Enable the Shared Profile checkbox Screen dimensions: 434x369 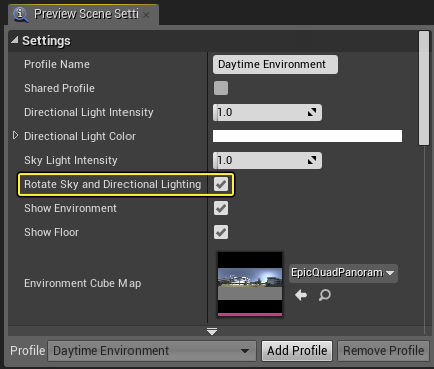(221, 88)
